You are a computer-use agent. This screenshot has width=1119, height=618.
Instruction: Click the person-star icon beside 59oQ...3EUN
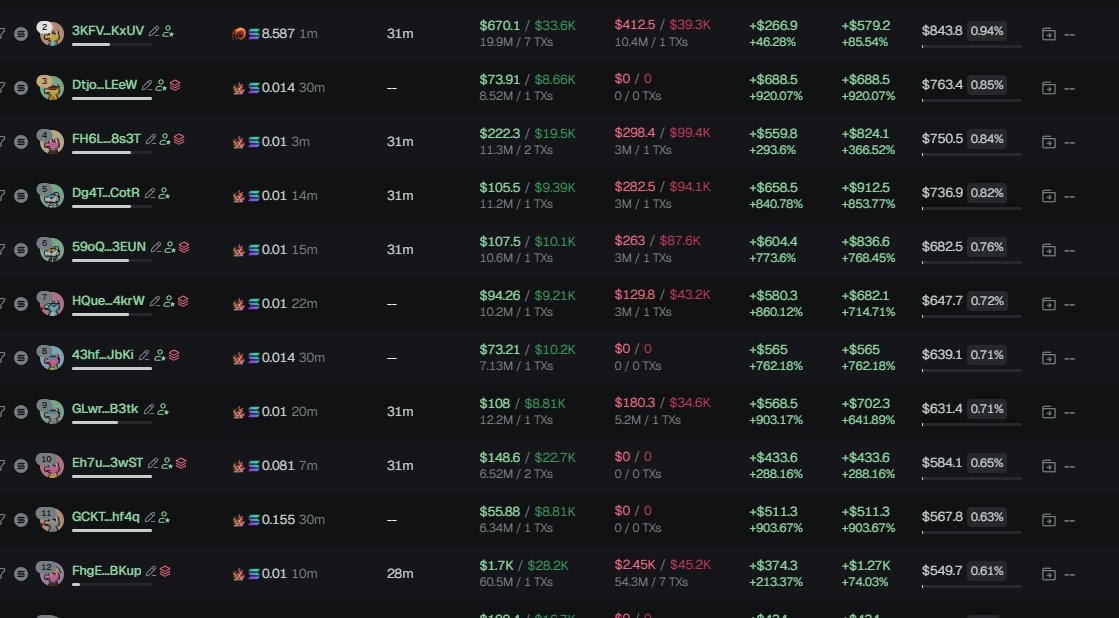170,247
